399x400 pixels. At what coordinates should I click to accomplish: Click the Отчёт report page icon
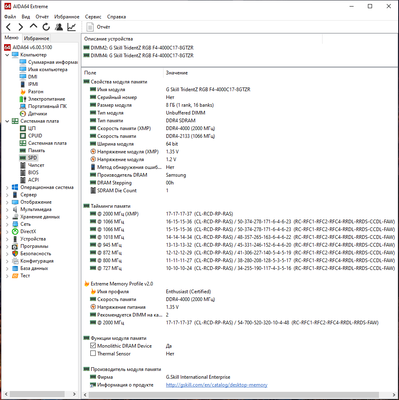coord(90,27)
